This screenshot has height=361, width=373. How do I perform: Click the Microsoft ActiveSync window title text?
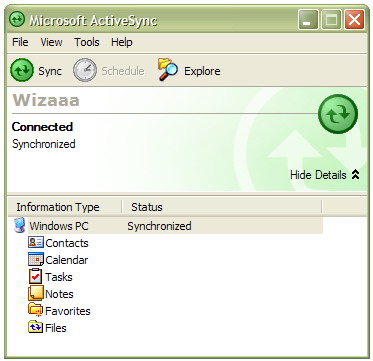point(93,20)
